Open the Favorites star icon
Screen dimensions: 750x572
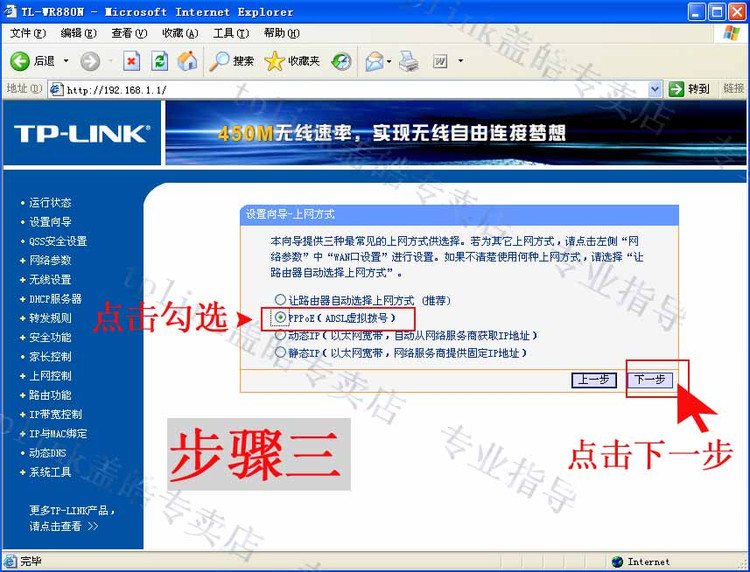coord(275,61)
